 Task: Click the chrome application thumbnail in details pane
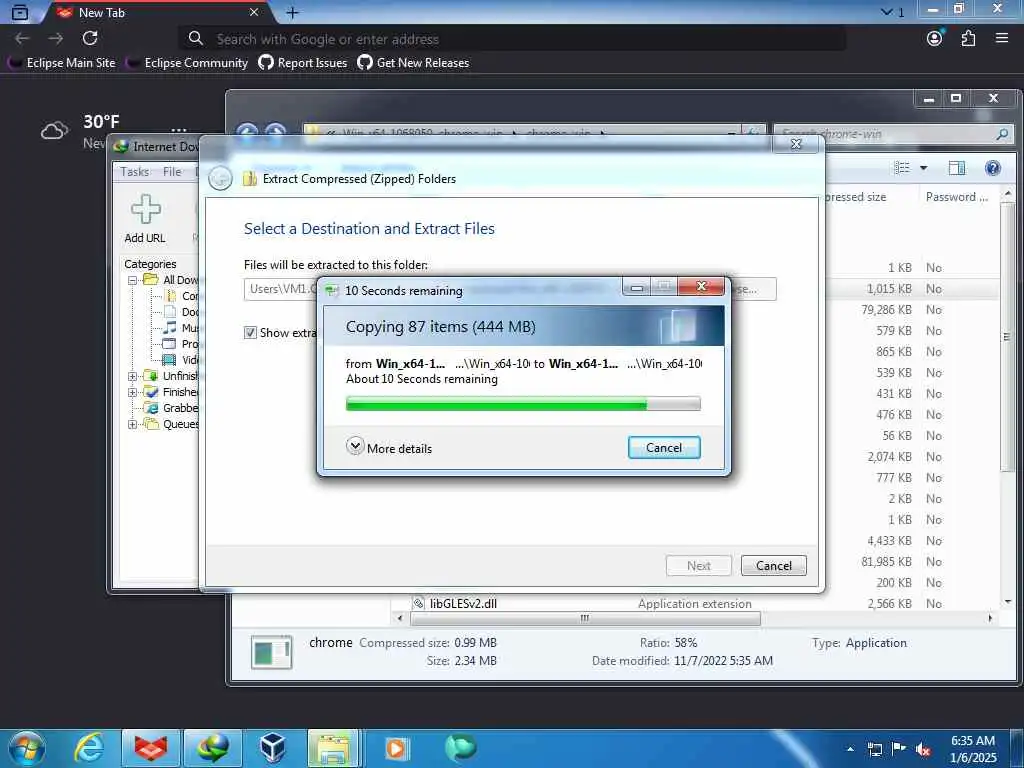point(272,652)
